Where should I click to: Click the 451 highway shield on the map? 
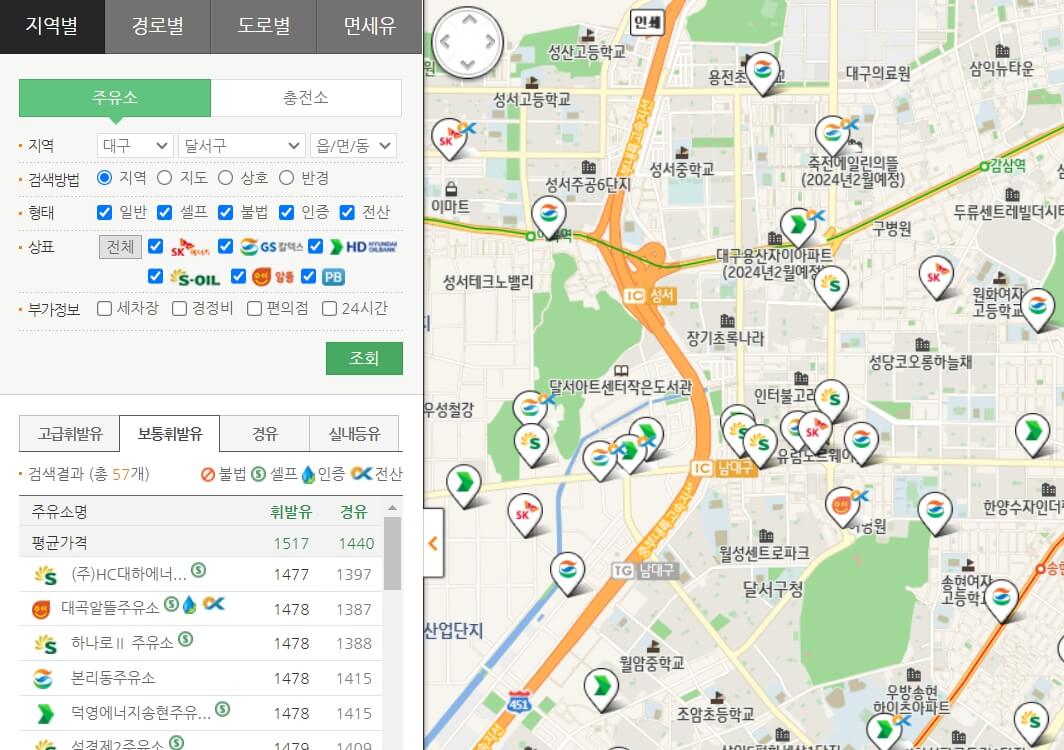[x=519, y=703]
